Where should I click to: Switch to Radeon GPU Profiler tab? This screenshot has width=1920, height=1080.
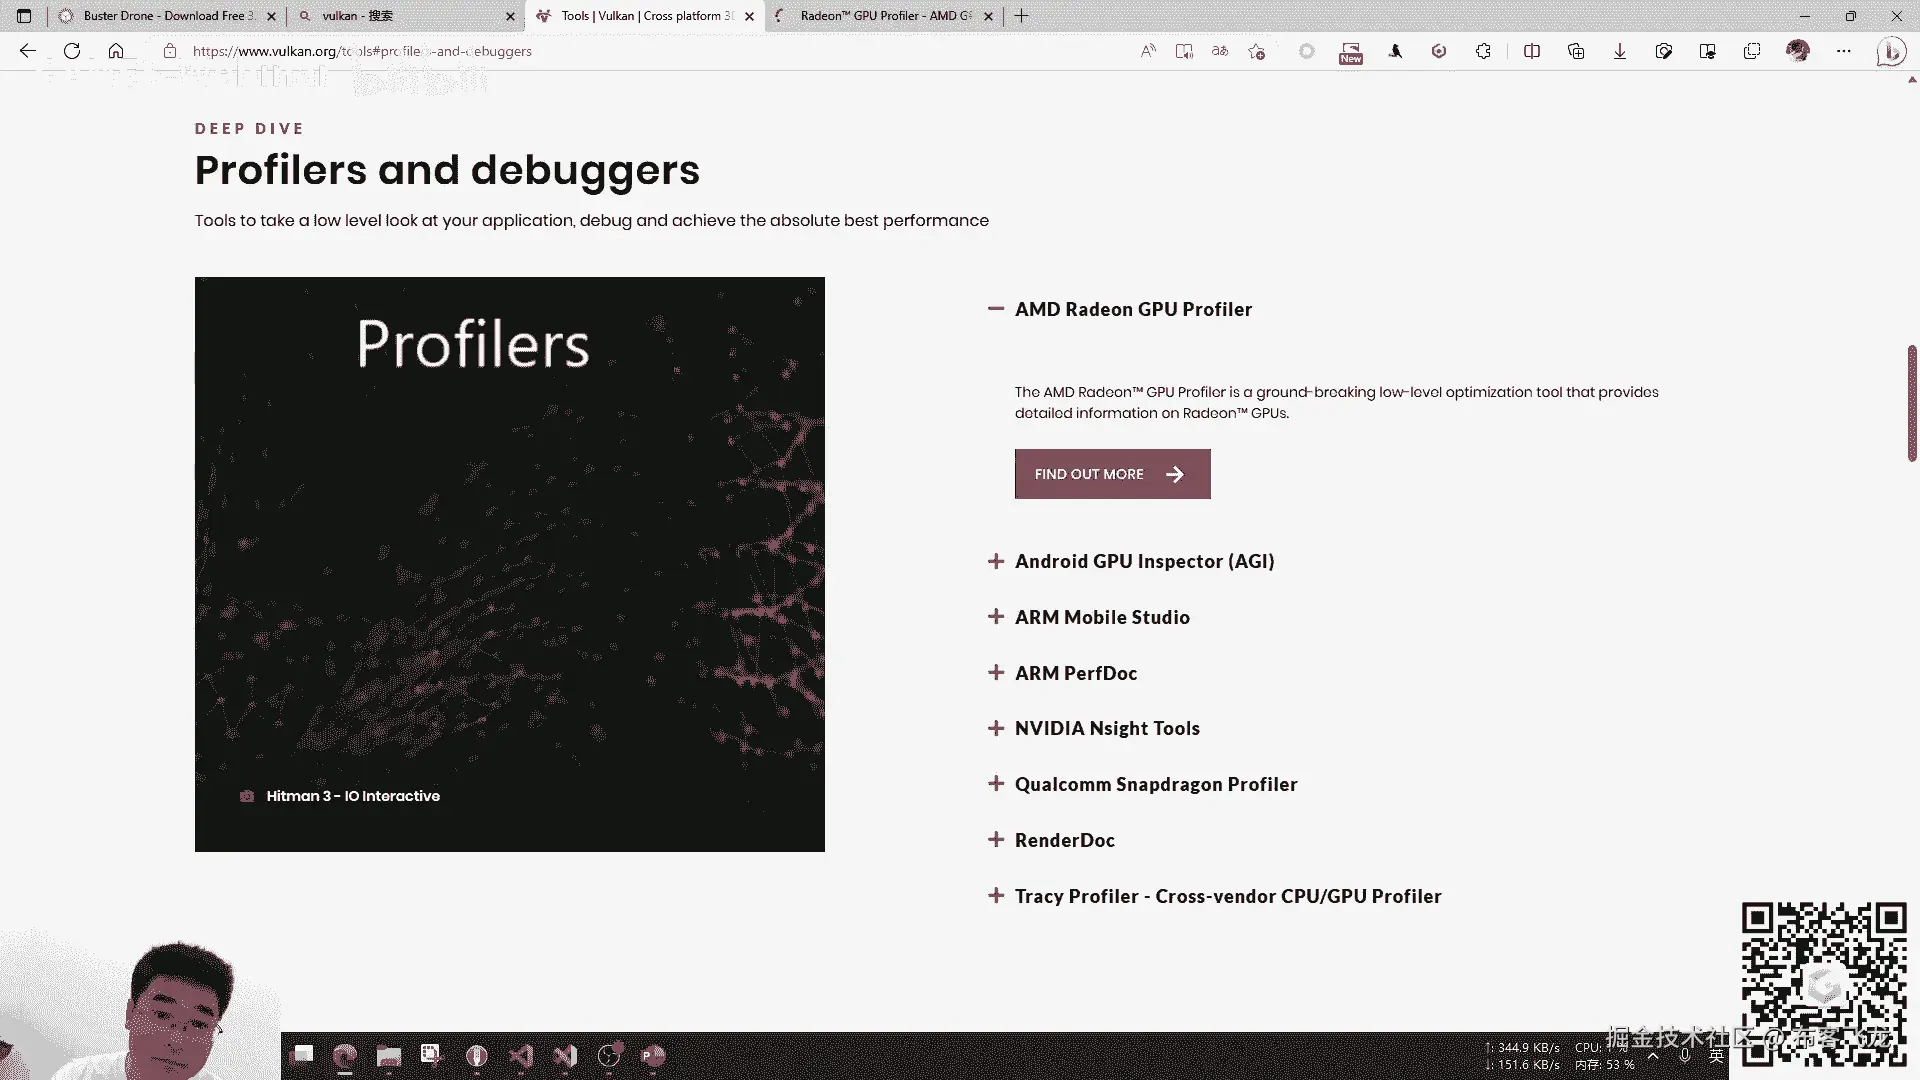point(880,16)
